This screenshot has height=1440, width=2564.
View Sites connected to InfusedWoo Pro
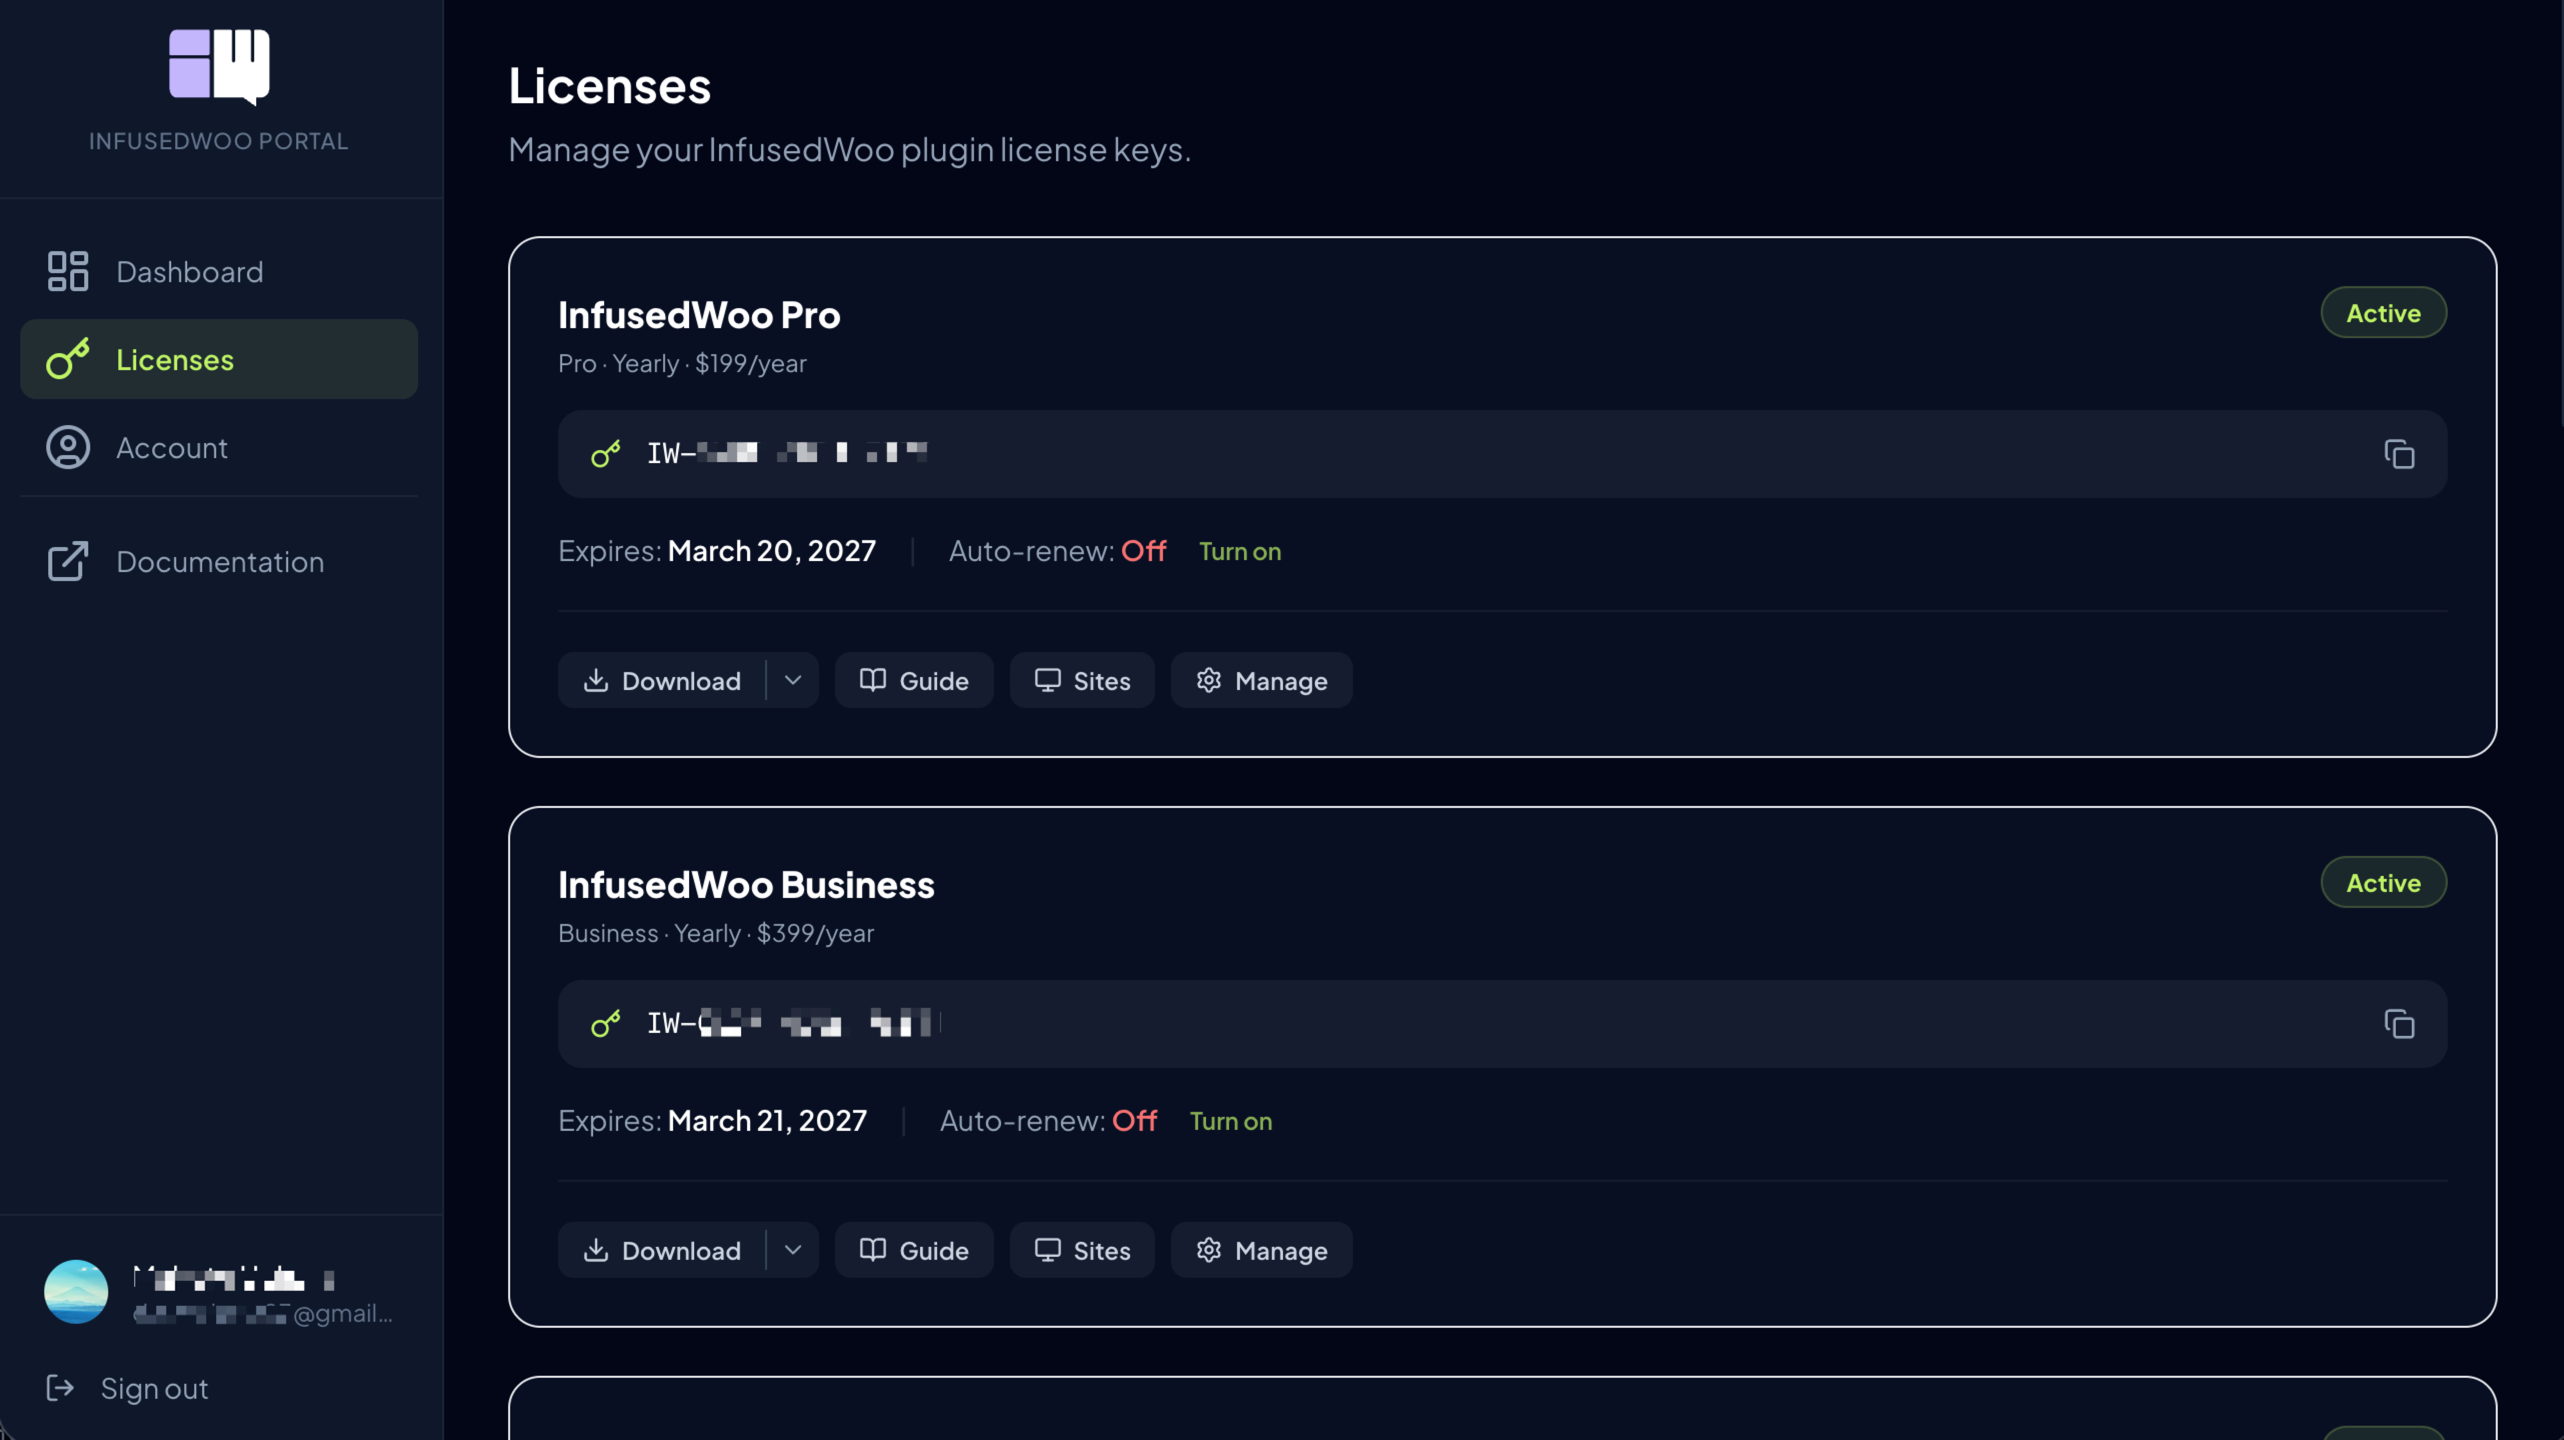click(x=1081, y=680)
